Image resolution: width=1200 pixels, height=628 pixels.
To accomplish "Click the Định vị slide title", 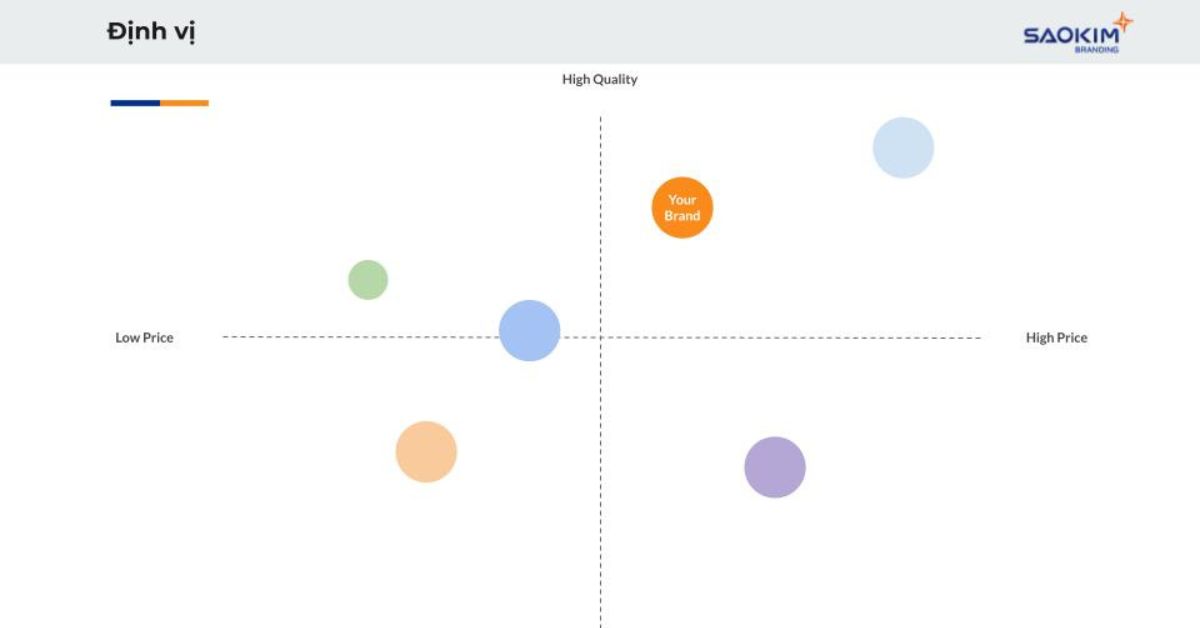I will point(151,32).
